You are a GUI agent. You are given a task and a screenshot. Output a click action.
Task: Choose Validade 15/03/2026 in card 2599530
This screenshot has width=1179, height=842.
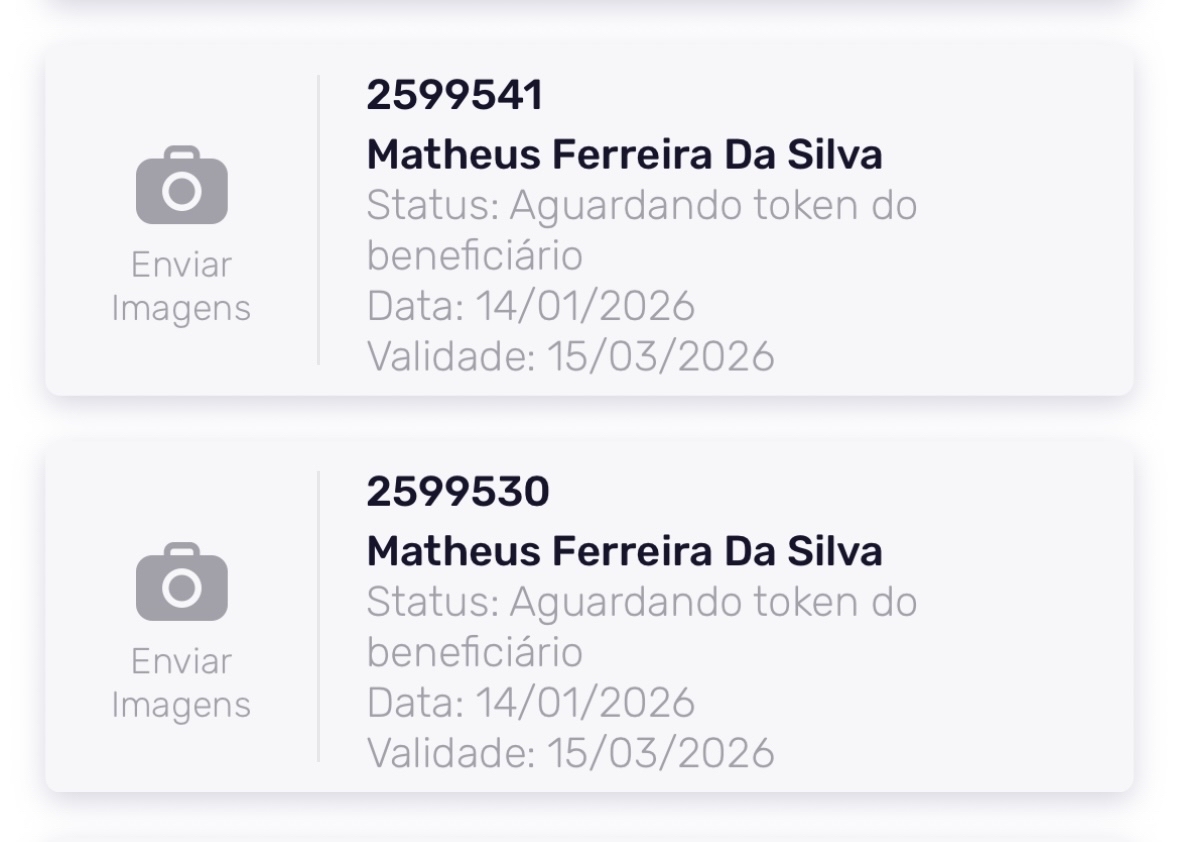tap(570, 752)
